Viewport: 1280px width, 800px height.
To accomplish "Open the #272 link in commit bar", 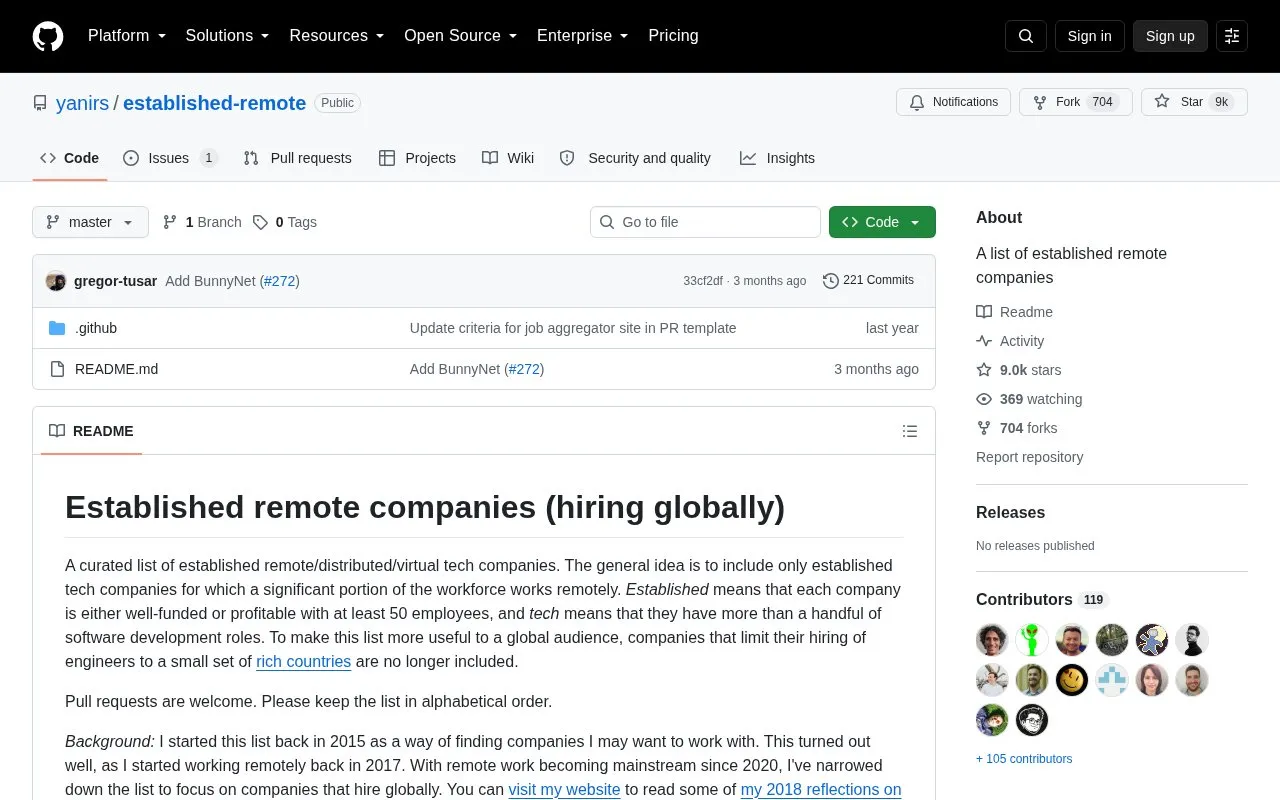I will coord(280,281).
